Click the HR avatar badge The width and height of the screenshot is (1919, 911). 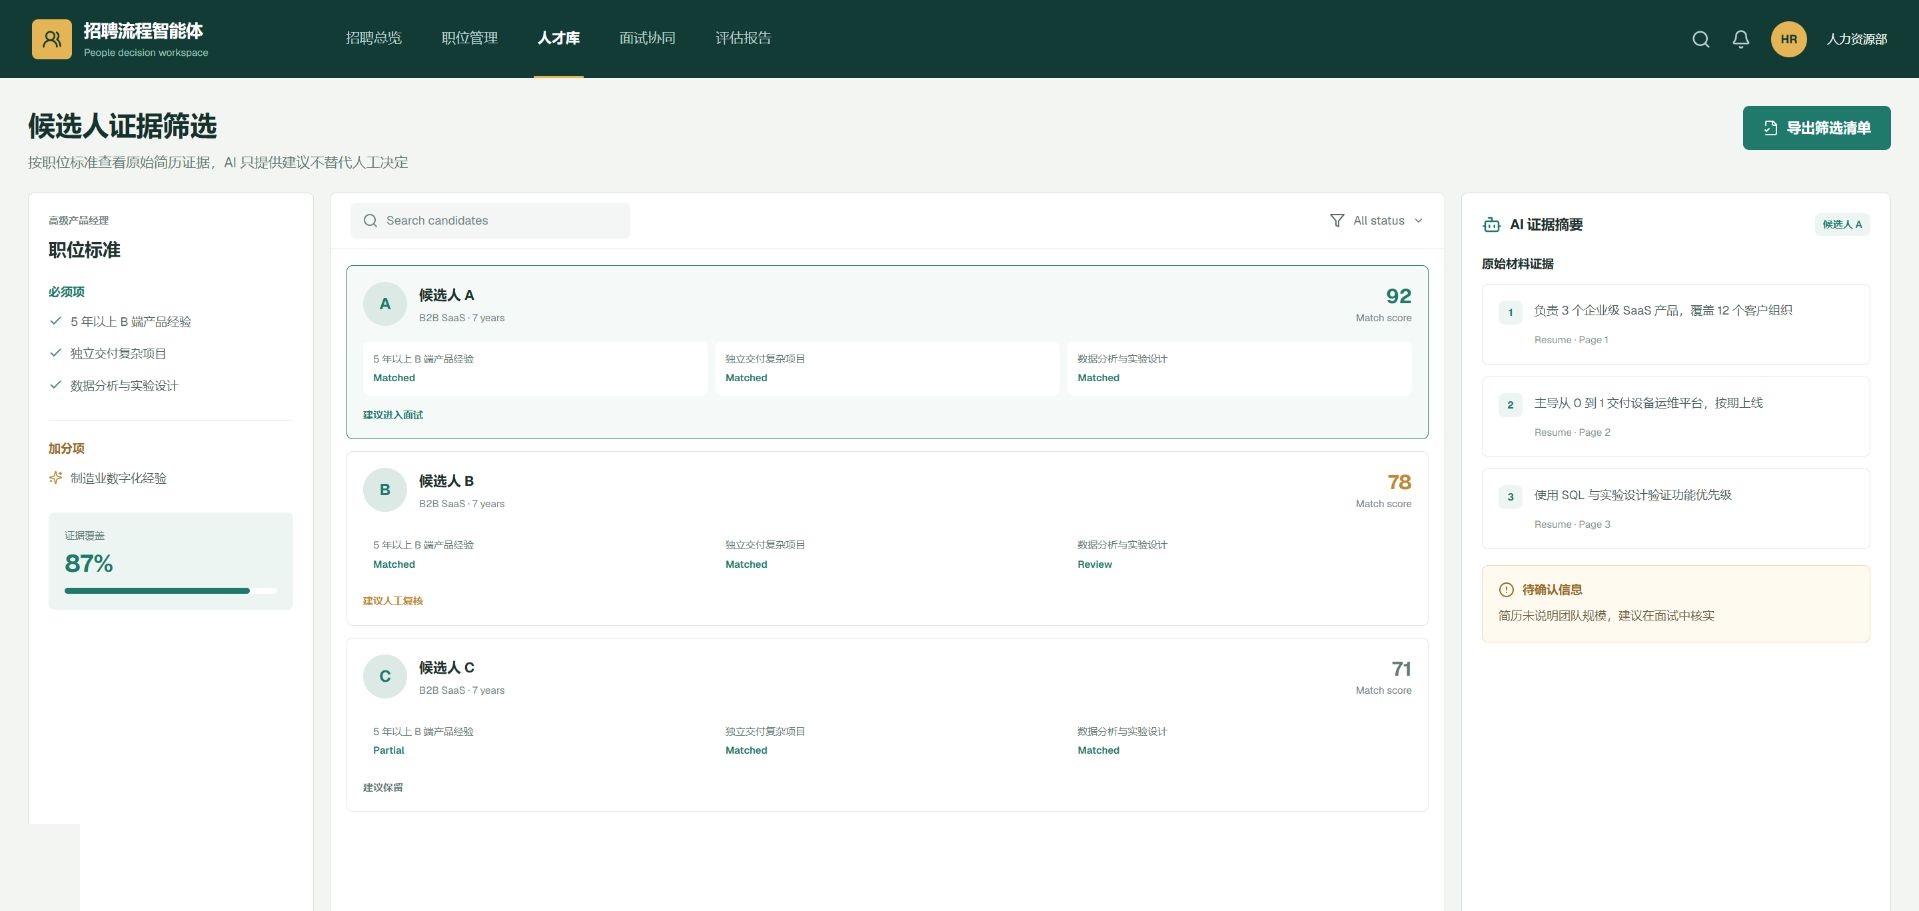click(x=1789, y=39)
